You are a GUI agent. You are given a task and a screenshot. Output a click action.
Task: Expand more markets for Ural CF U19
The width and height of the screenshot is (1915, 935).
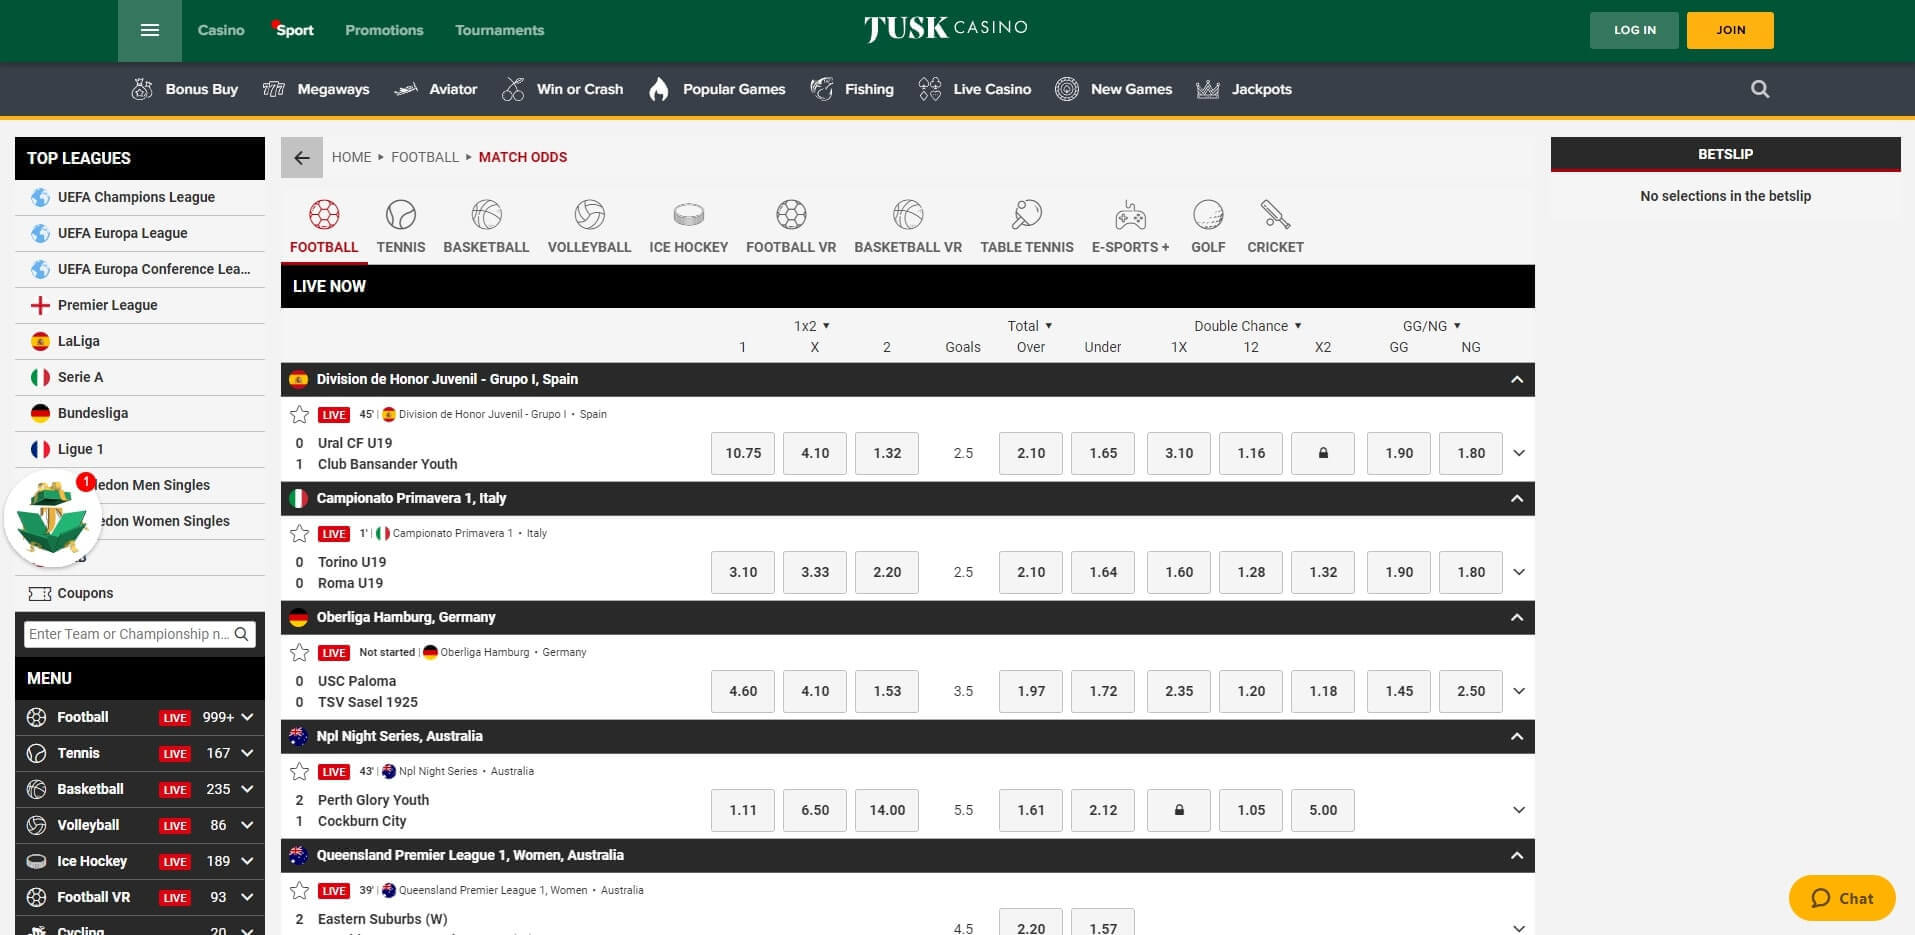(x=1519, y=453)
